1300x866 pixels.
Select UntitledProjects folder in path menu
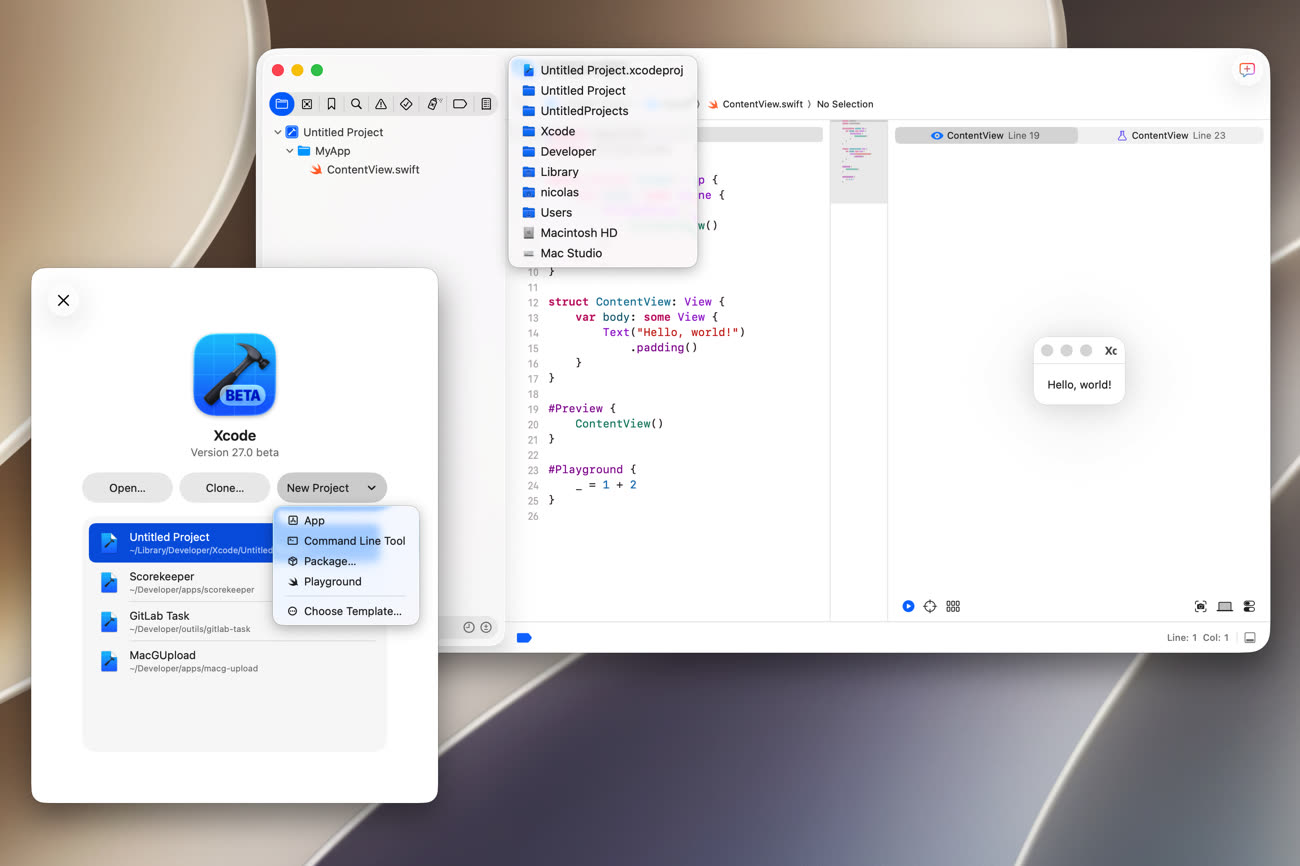click(603, 111)
